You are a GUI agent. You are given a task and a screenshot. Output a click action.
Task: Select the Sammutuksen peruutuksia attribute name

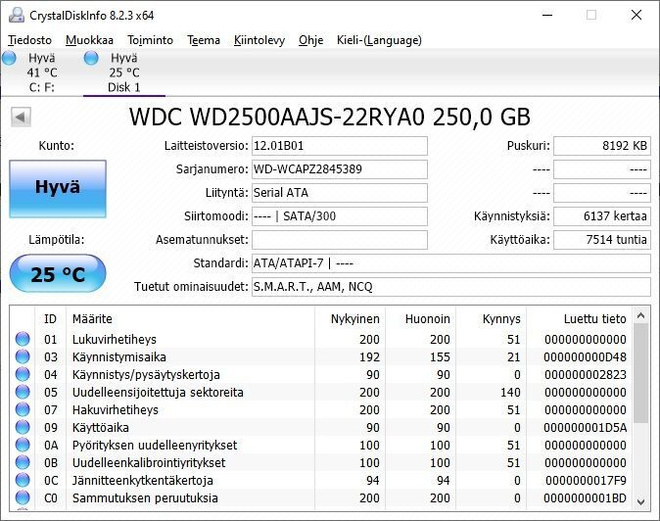point(145,498)
